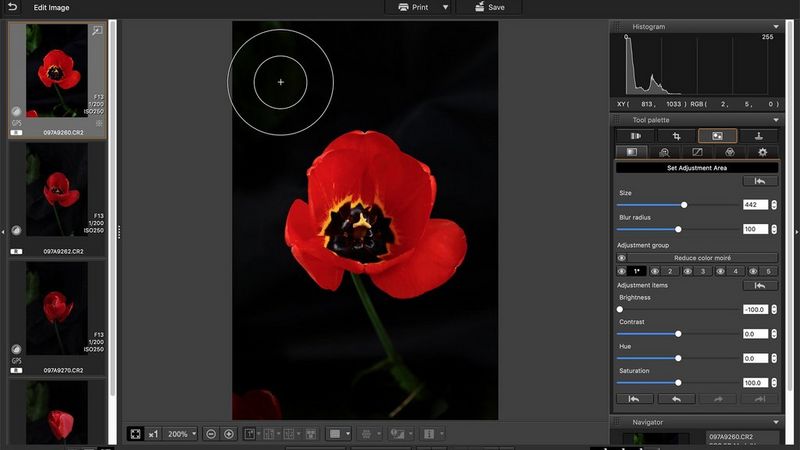800x450 pixels.
Task: Collapse the Histogram panel
Action: 776,27
